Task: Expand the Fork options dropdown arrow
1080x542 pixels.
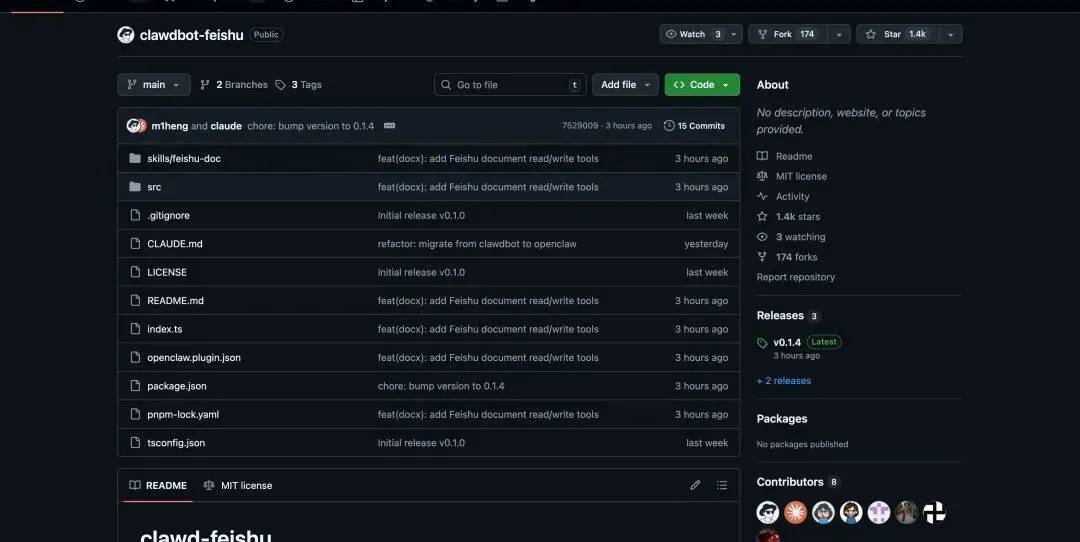Action: [839, 34]
